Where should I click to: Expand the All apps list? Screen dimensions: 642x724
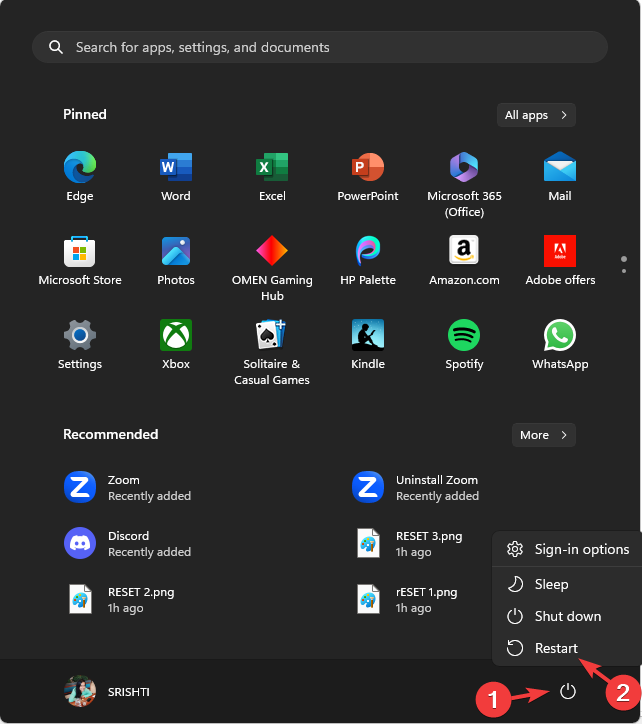(536, 115)
